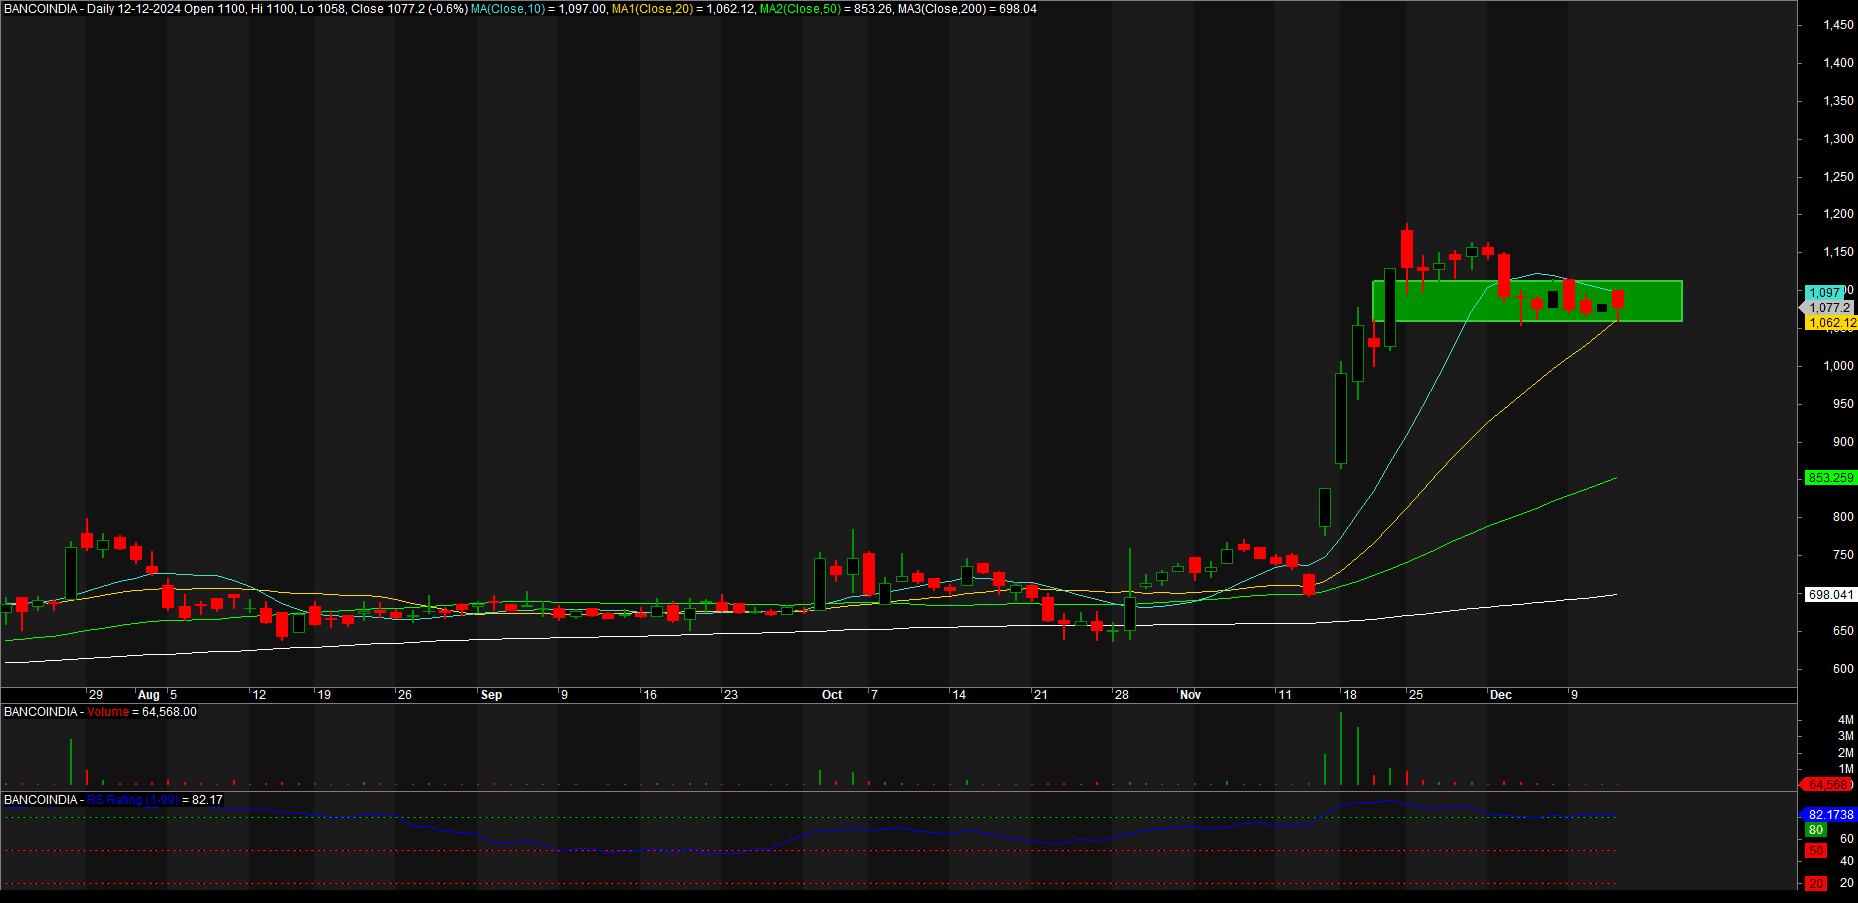Click the 950 price axis label
The image size is (1858, 903).
pyautogui.click(x=1842, y=404)
